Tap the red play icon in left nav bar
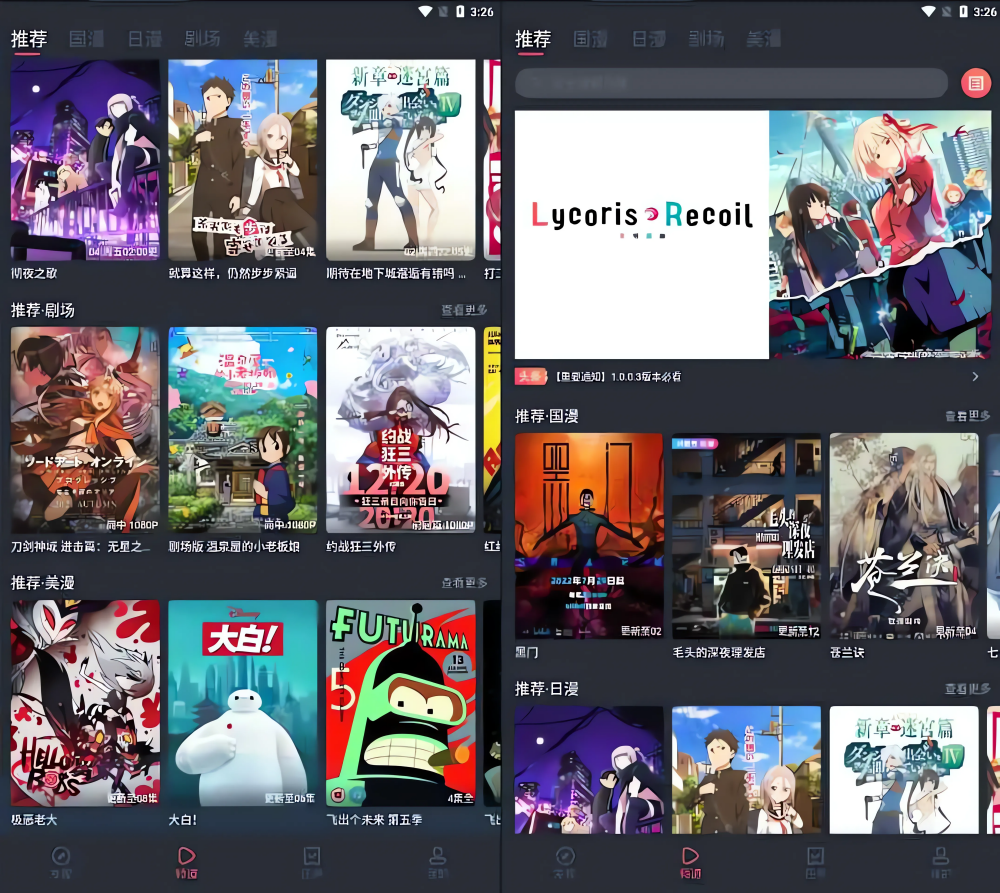This screenshot has width=1000, height=893. coord(186,856)
